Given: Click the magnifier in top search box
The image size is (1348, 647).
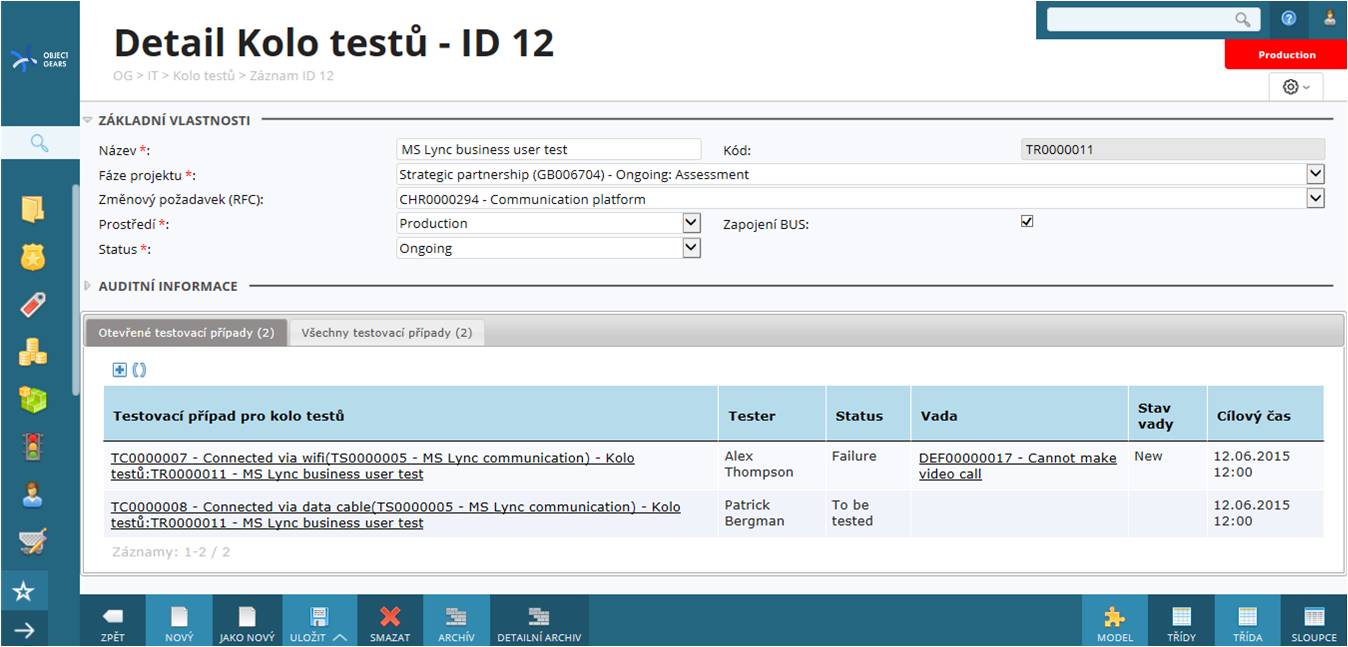Looking at the screenshot, I should tap(1242, 19).
